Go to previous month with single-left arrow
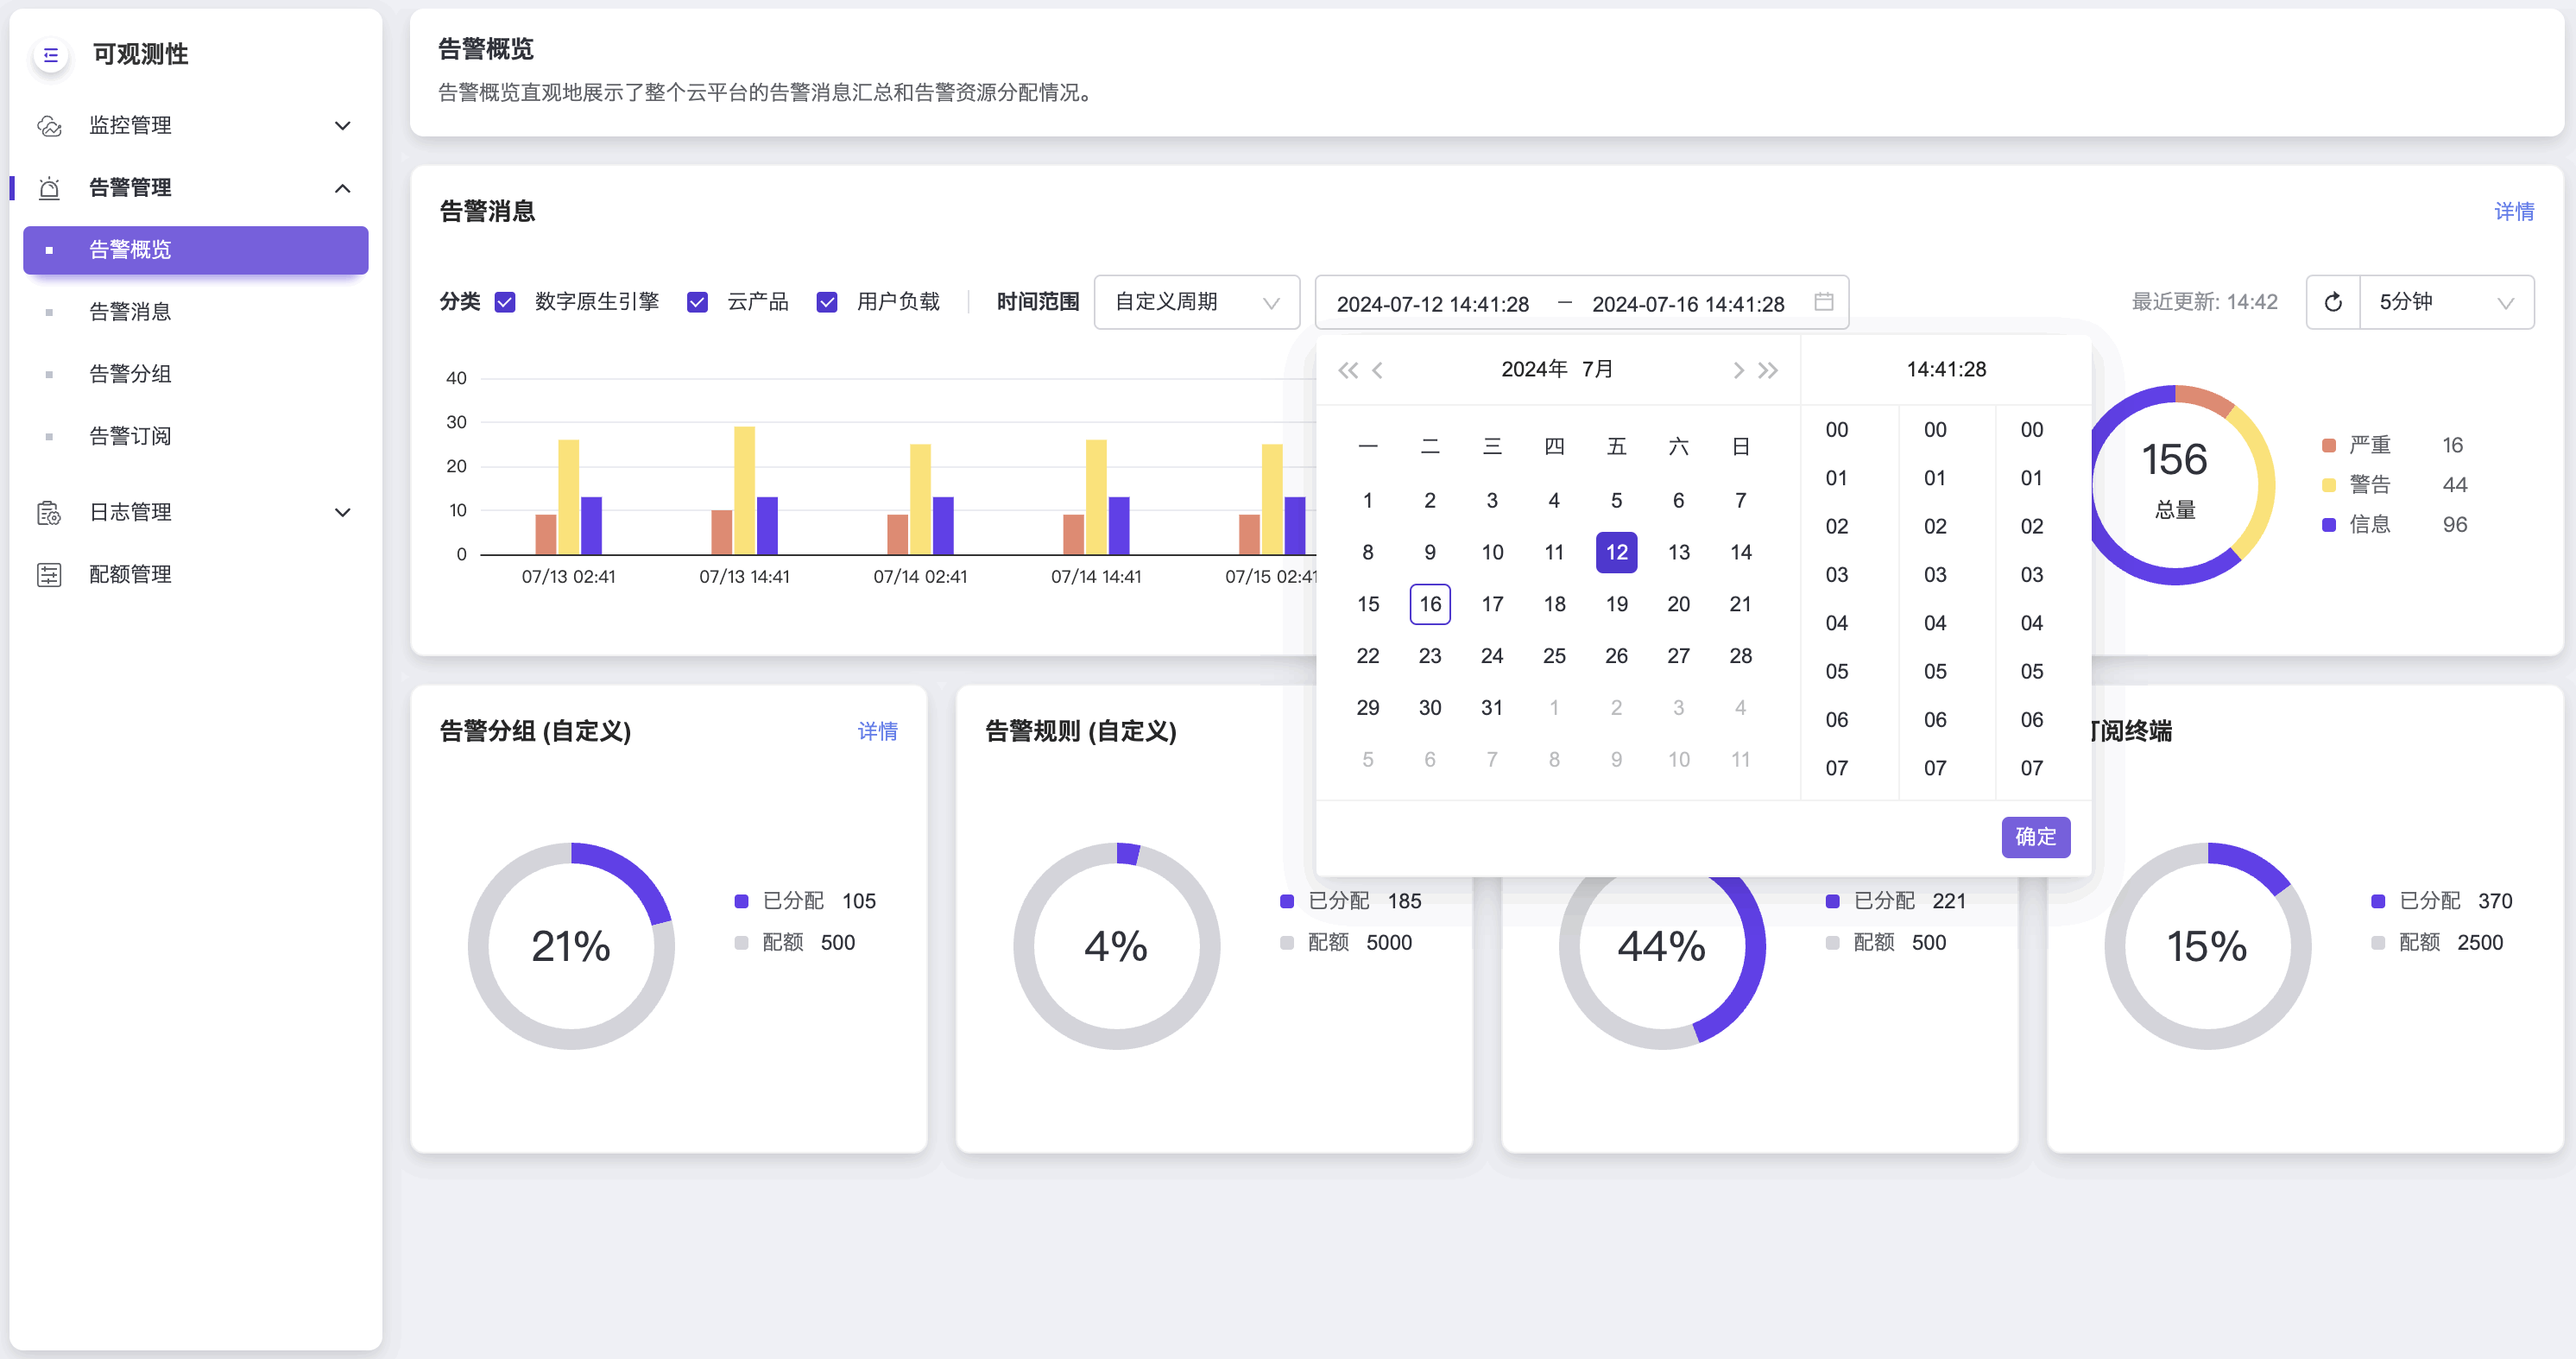The height and width of the screenshot is (1359, 2576). 1377,370
